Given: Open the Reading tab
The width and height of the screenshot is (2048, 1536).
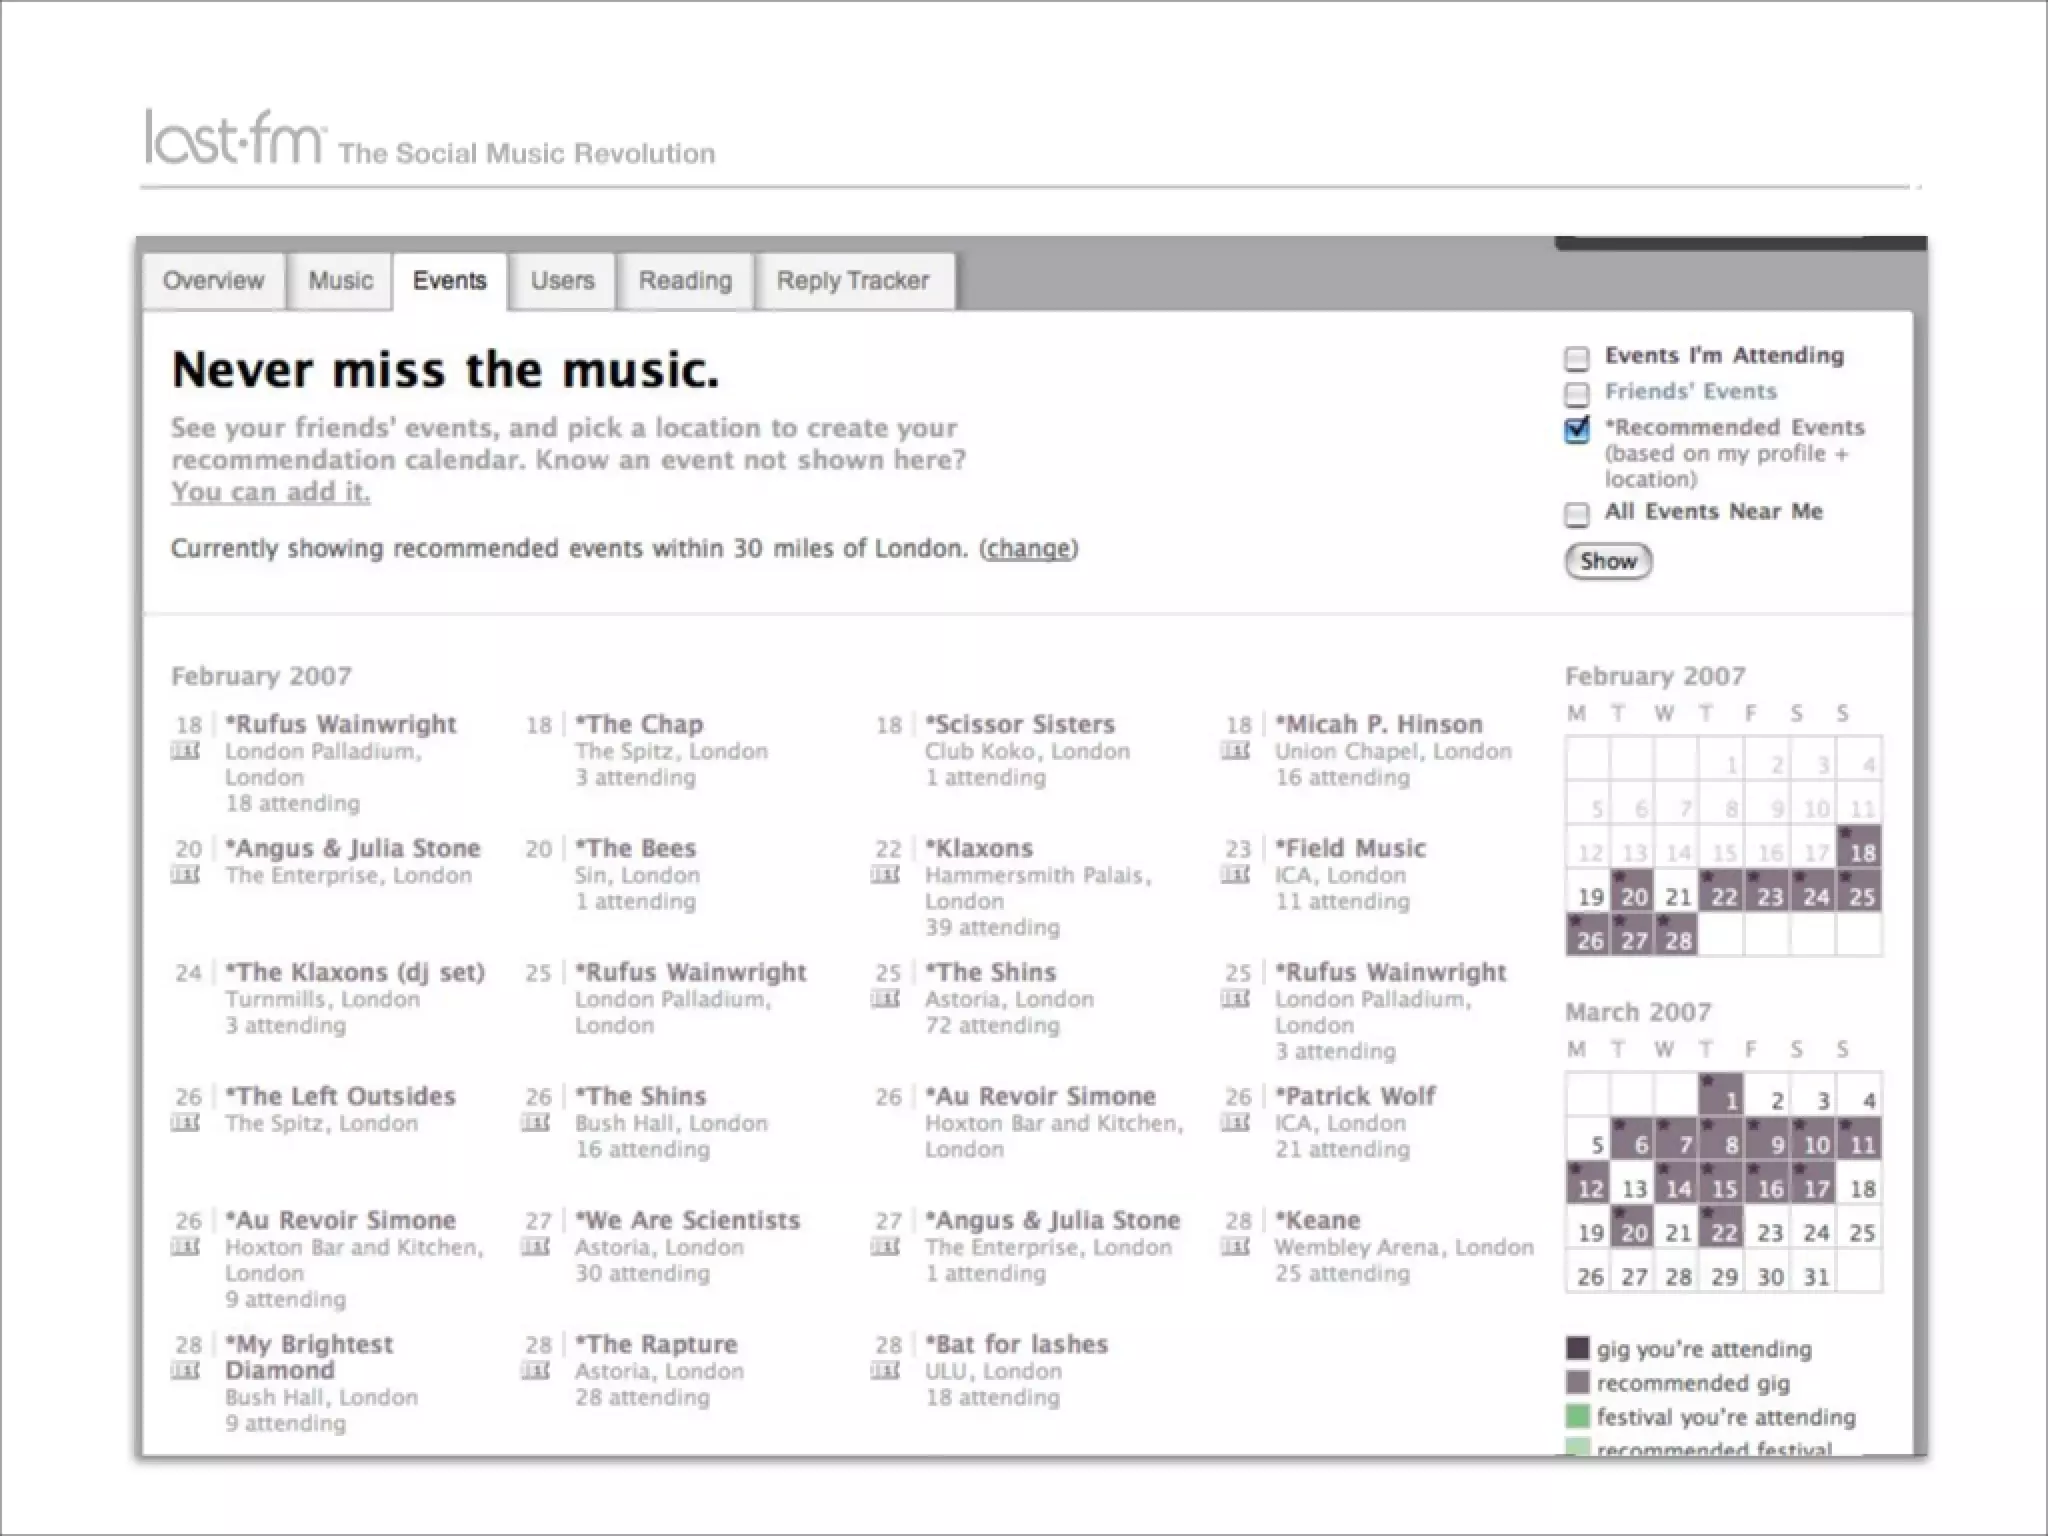Looking at the screenshot, I should [685, 281].
